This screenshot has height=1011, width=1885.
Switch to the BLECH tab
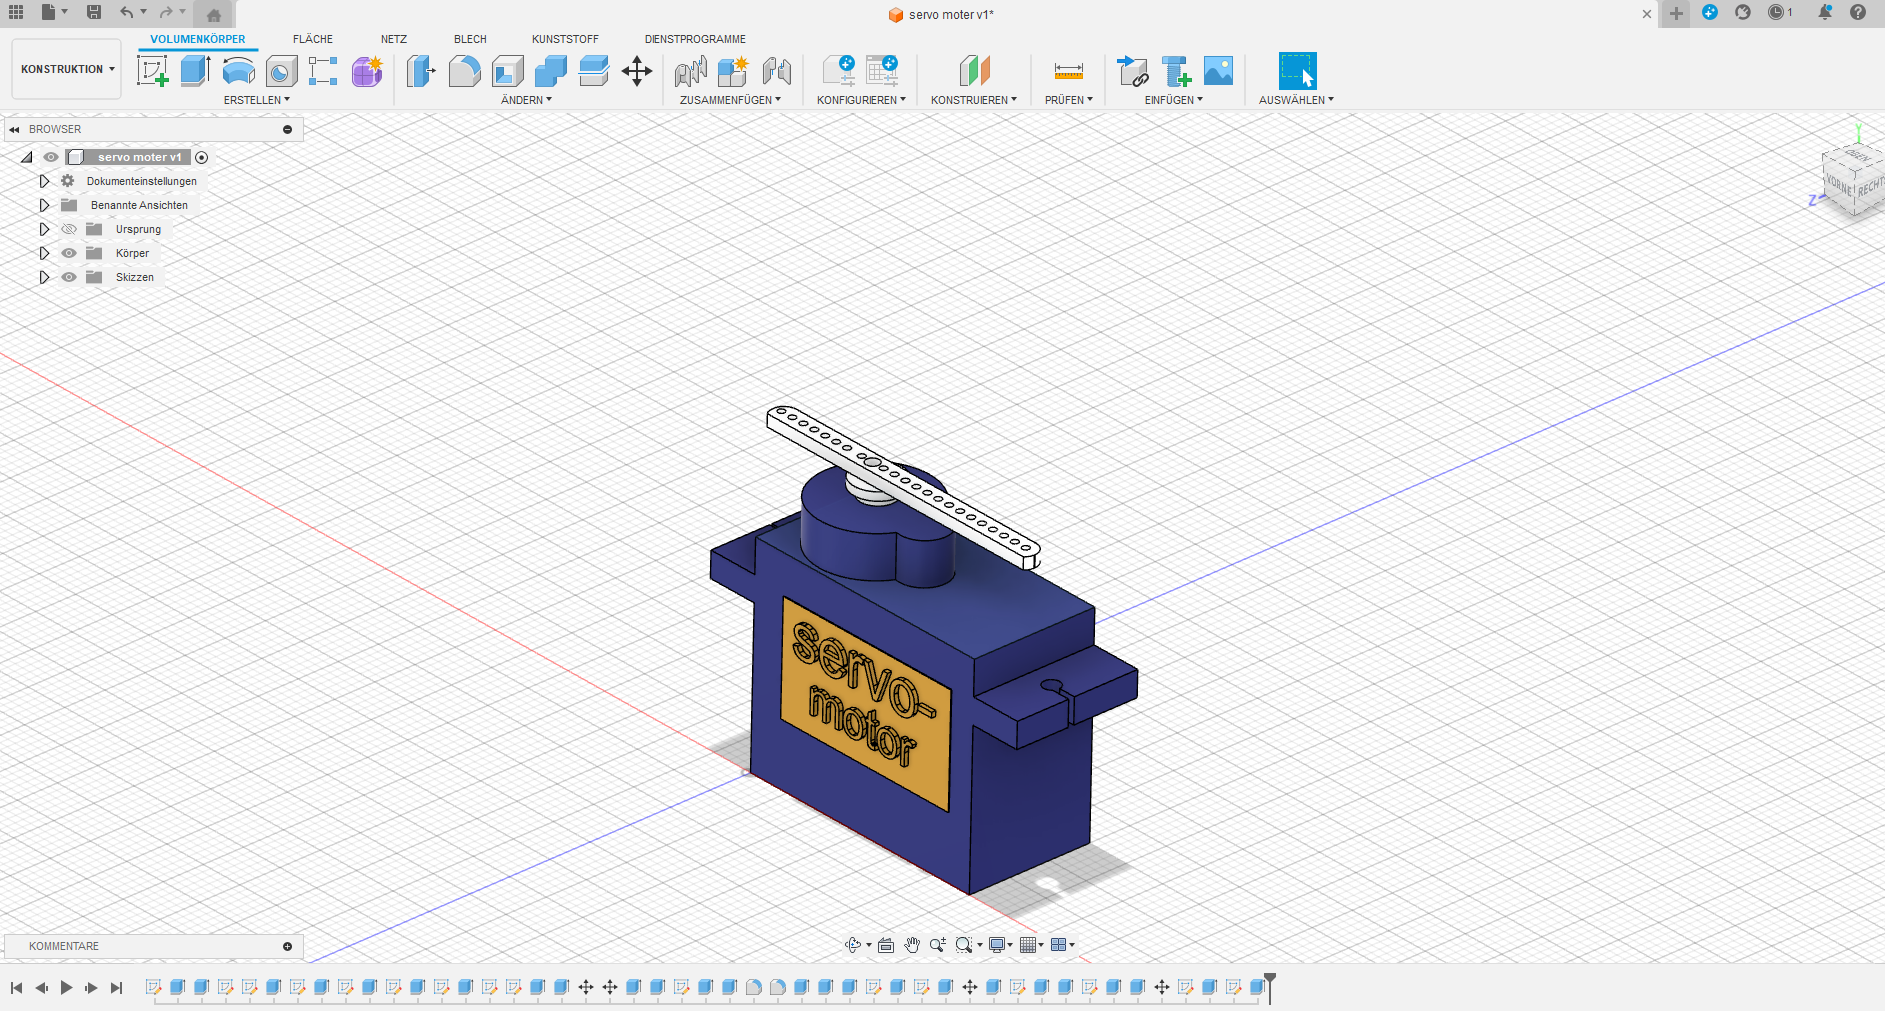[x=470, y=39]
